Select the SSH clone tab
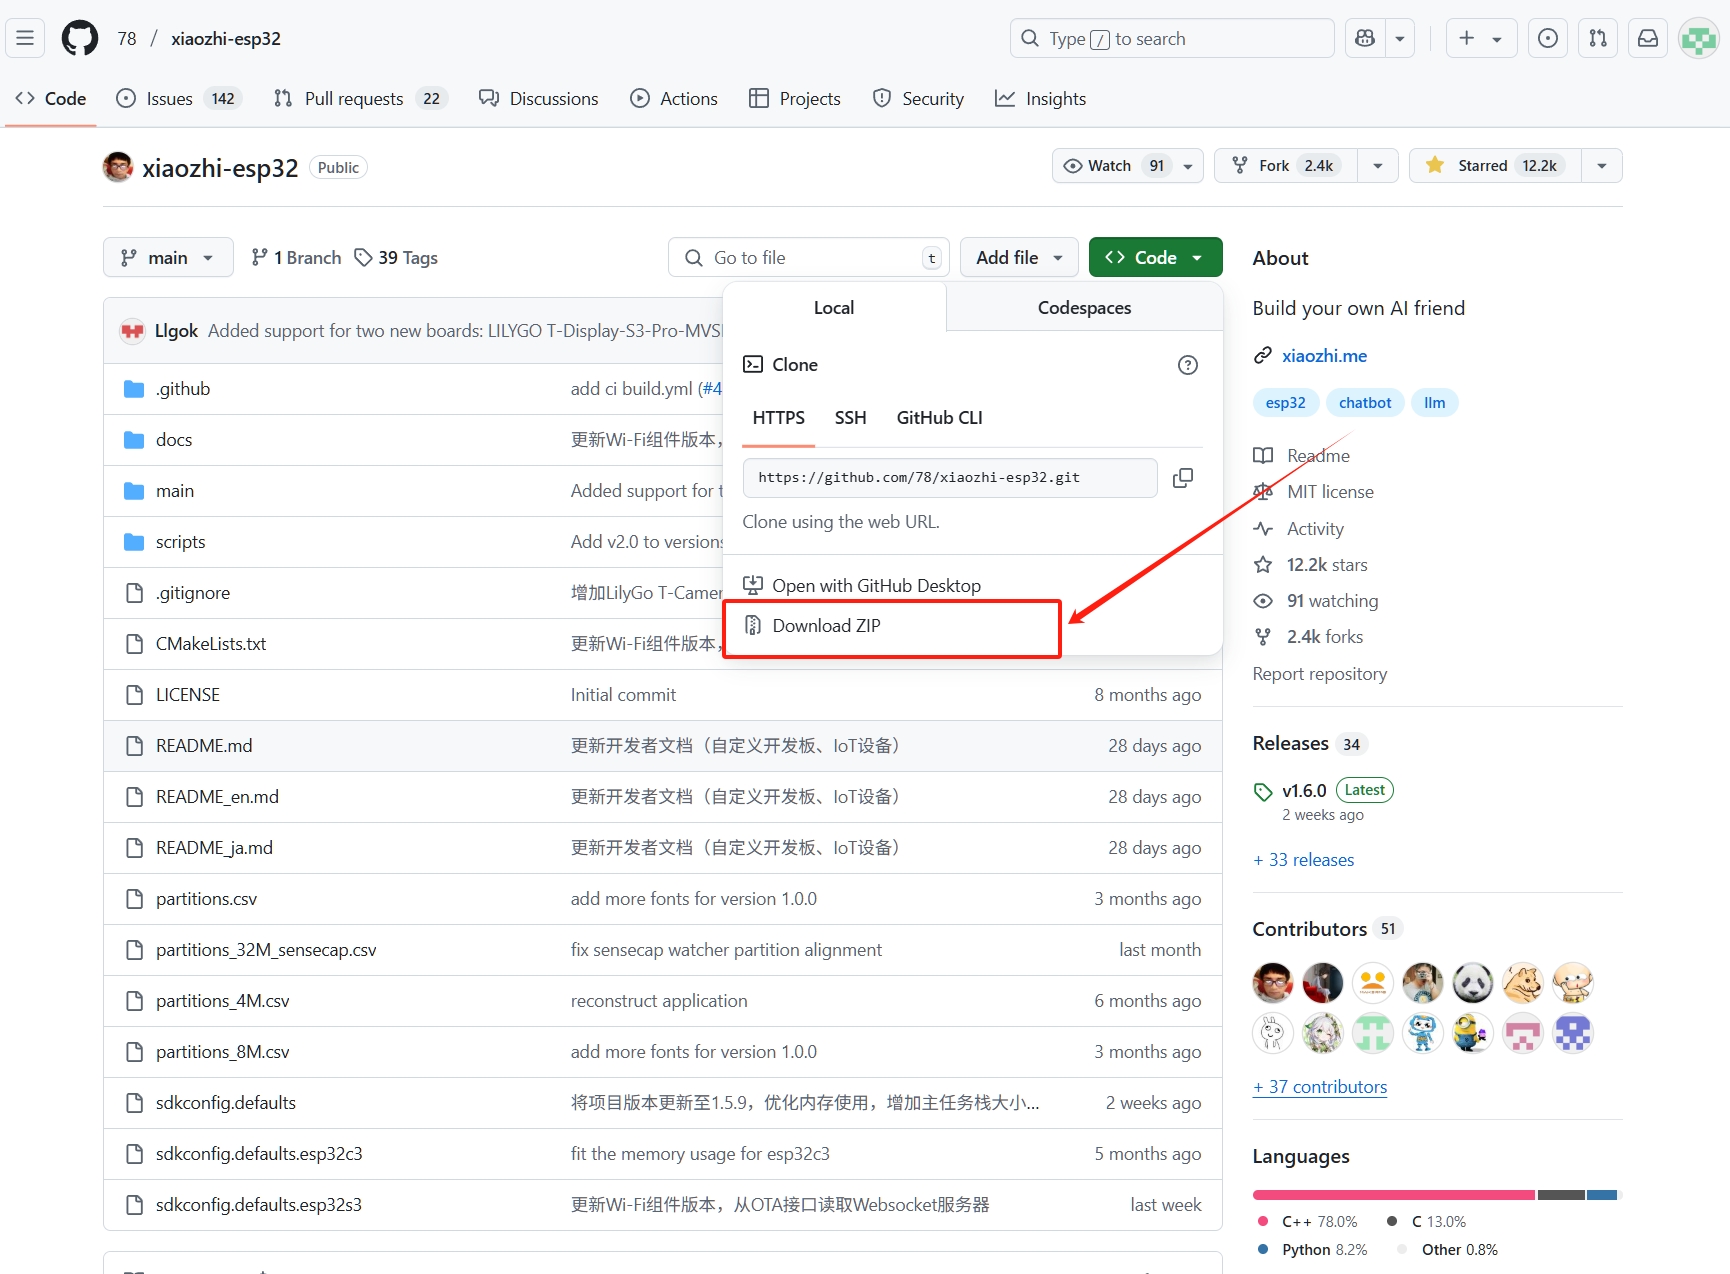Screen dimensions: 1730x1274 tap(850, 418)
